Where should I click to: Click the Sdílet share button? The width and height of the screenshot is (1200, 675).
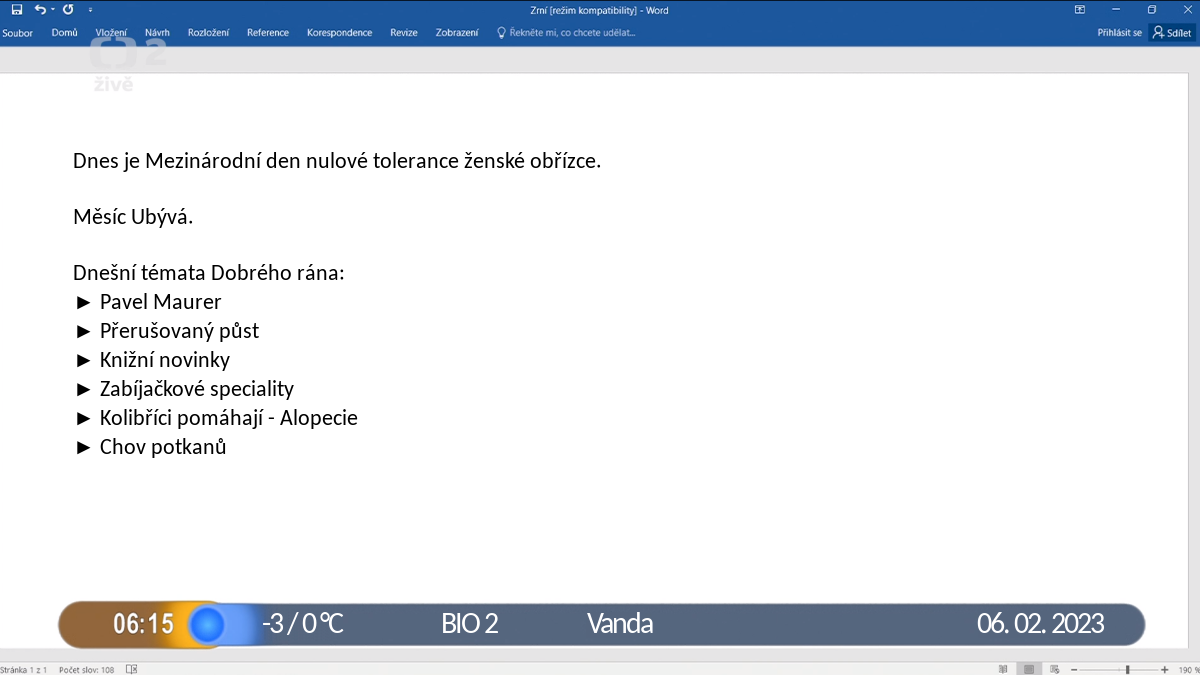(1172, 33)
